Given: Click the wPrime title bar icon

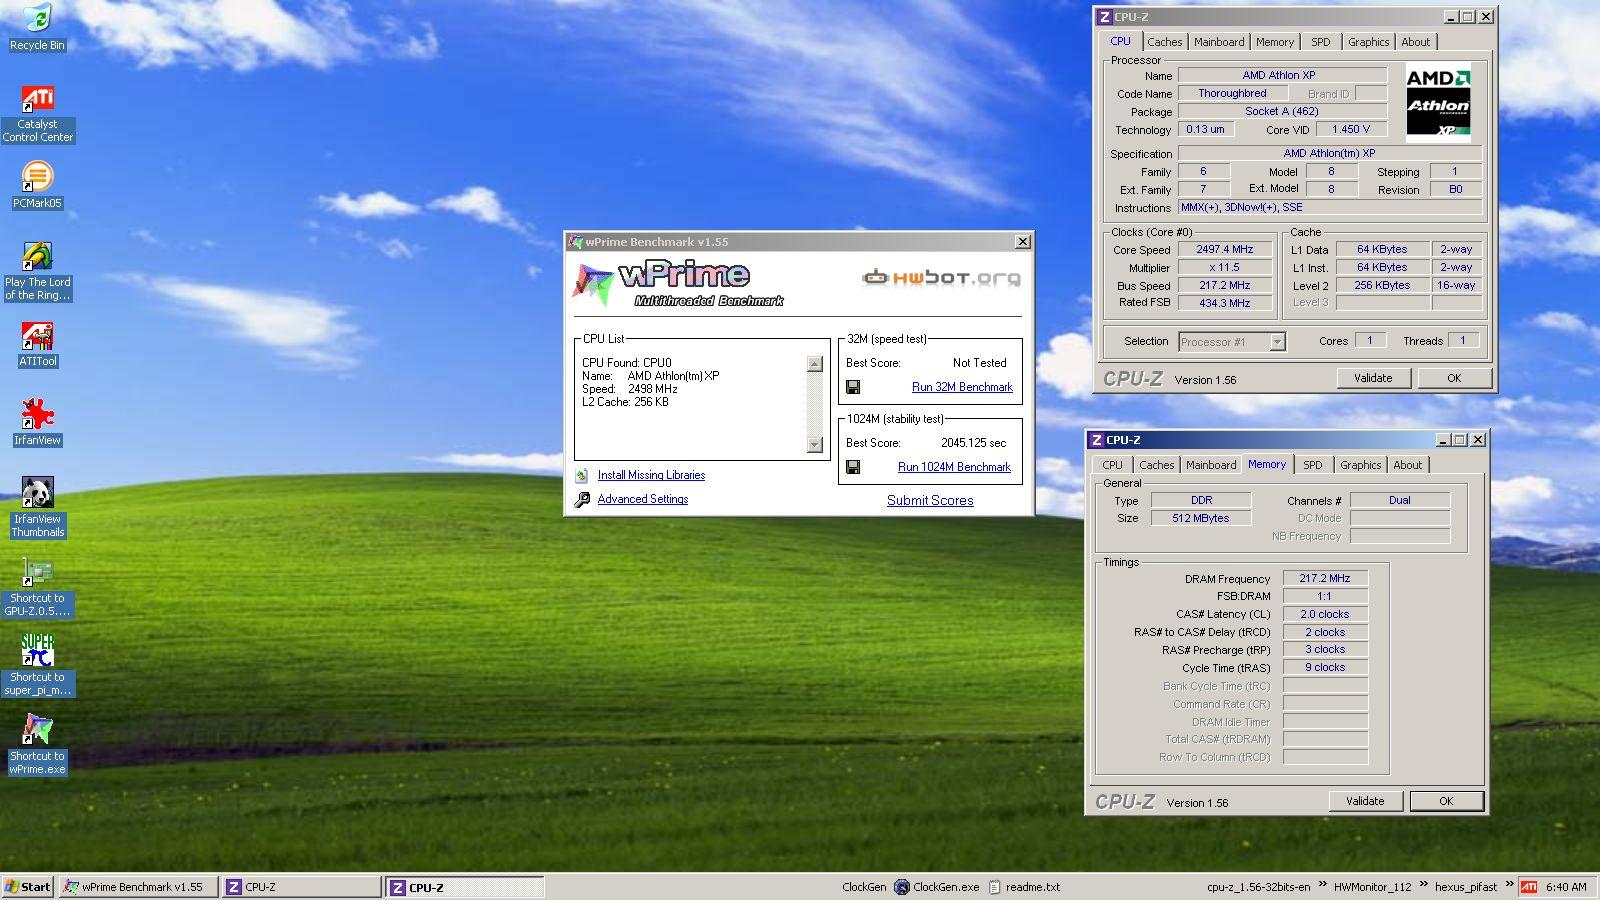Looking at the screenshot, I should click(576, 242).
